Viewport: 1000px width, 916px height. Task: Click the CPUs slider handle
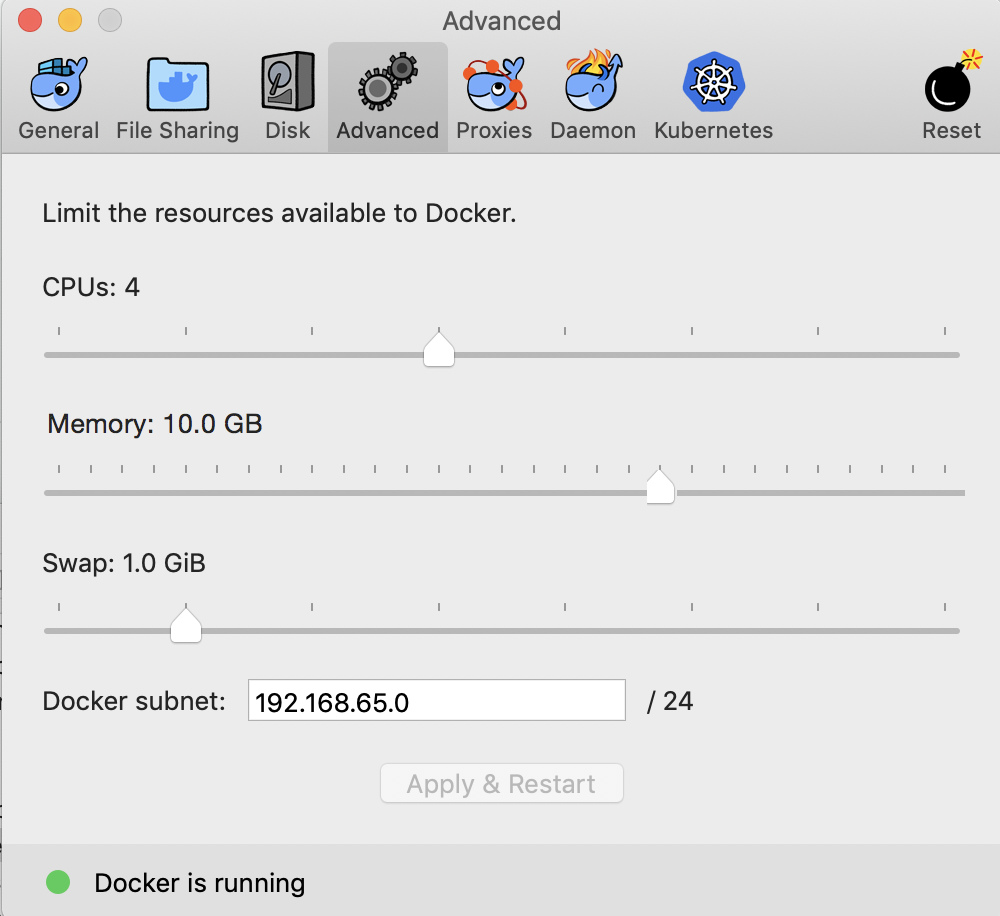coord(438,350)
